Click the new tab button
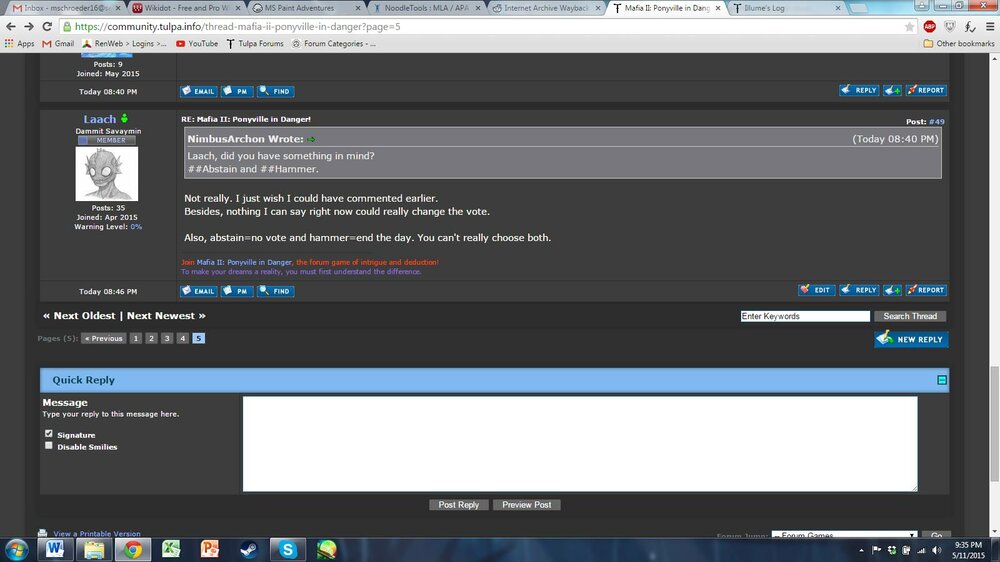 tap(859, 8)
